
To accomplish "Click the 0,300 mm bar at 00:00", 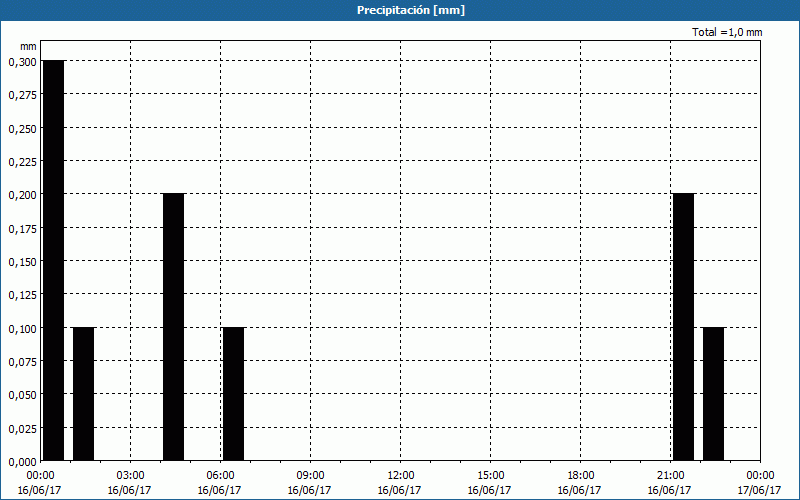I will [x=54, y=261].
